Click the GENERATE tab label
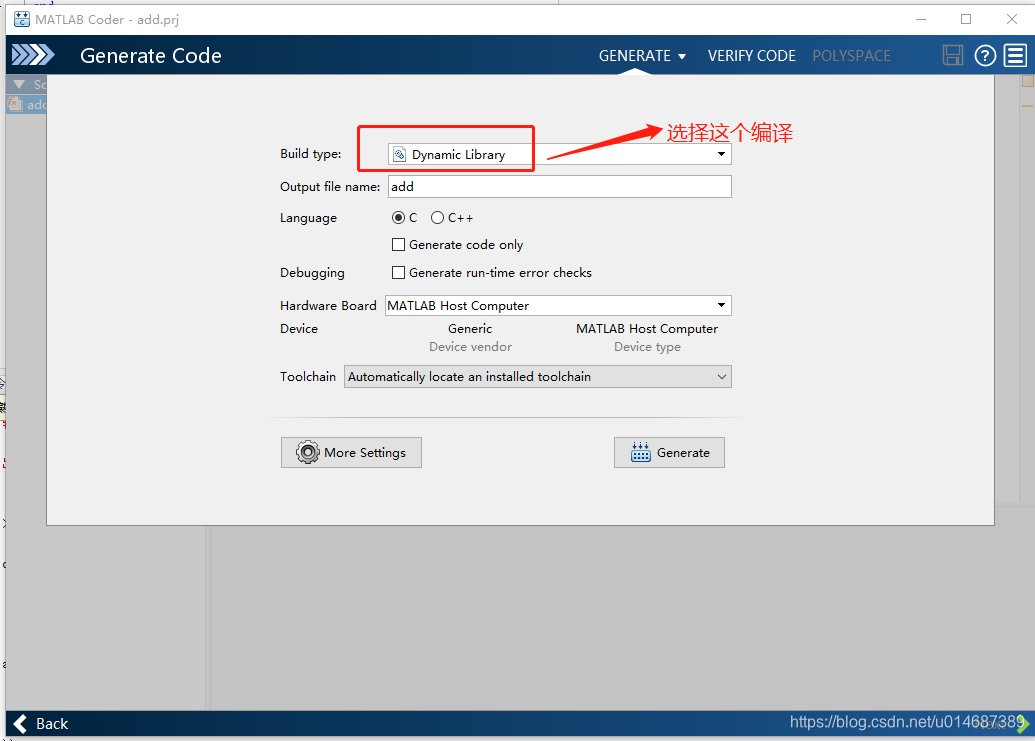 coord(634,56)
